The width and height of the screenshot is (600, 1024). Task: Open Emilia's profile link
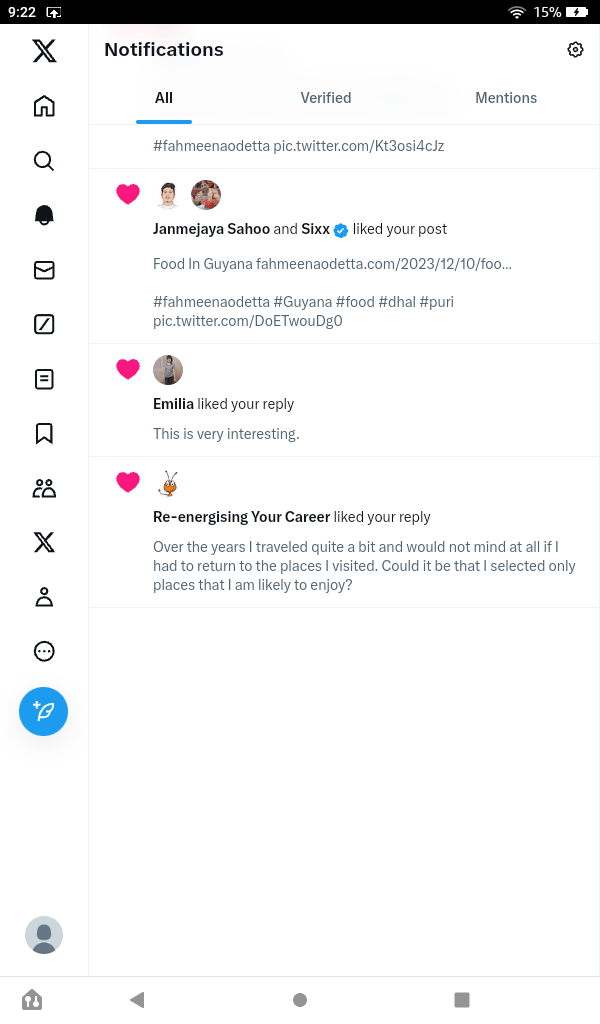click(173, 404)
